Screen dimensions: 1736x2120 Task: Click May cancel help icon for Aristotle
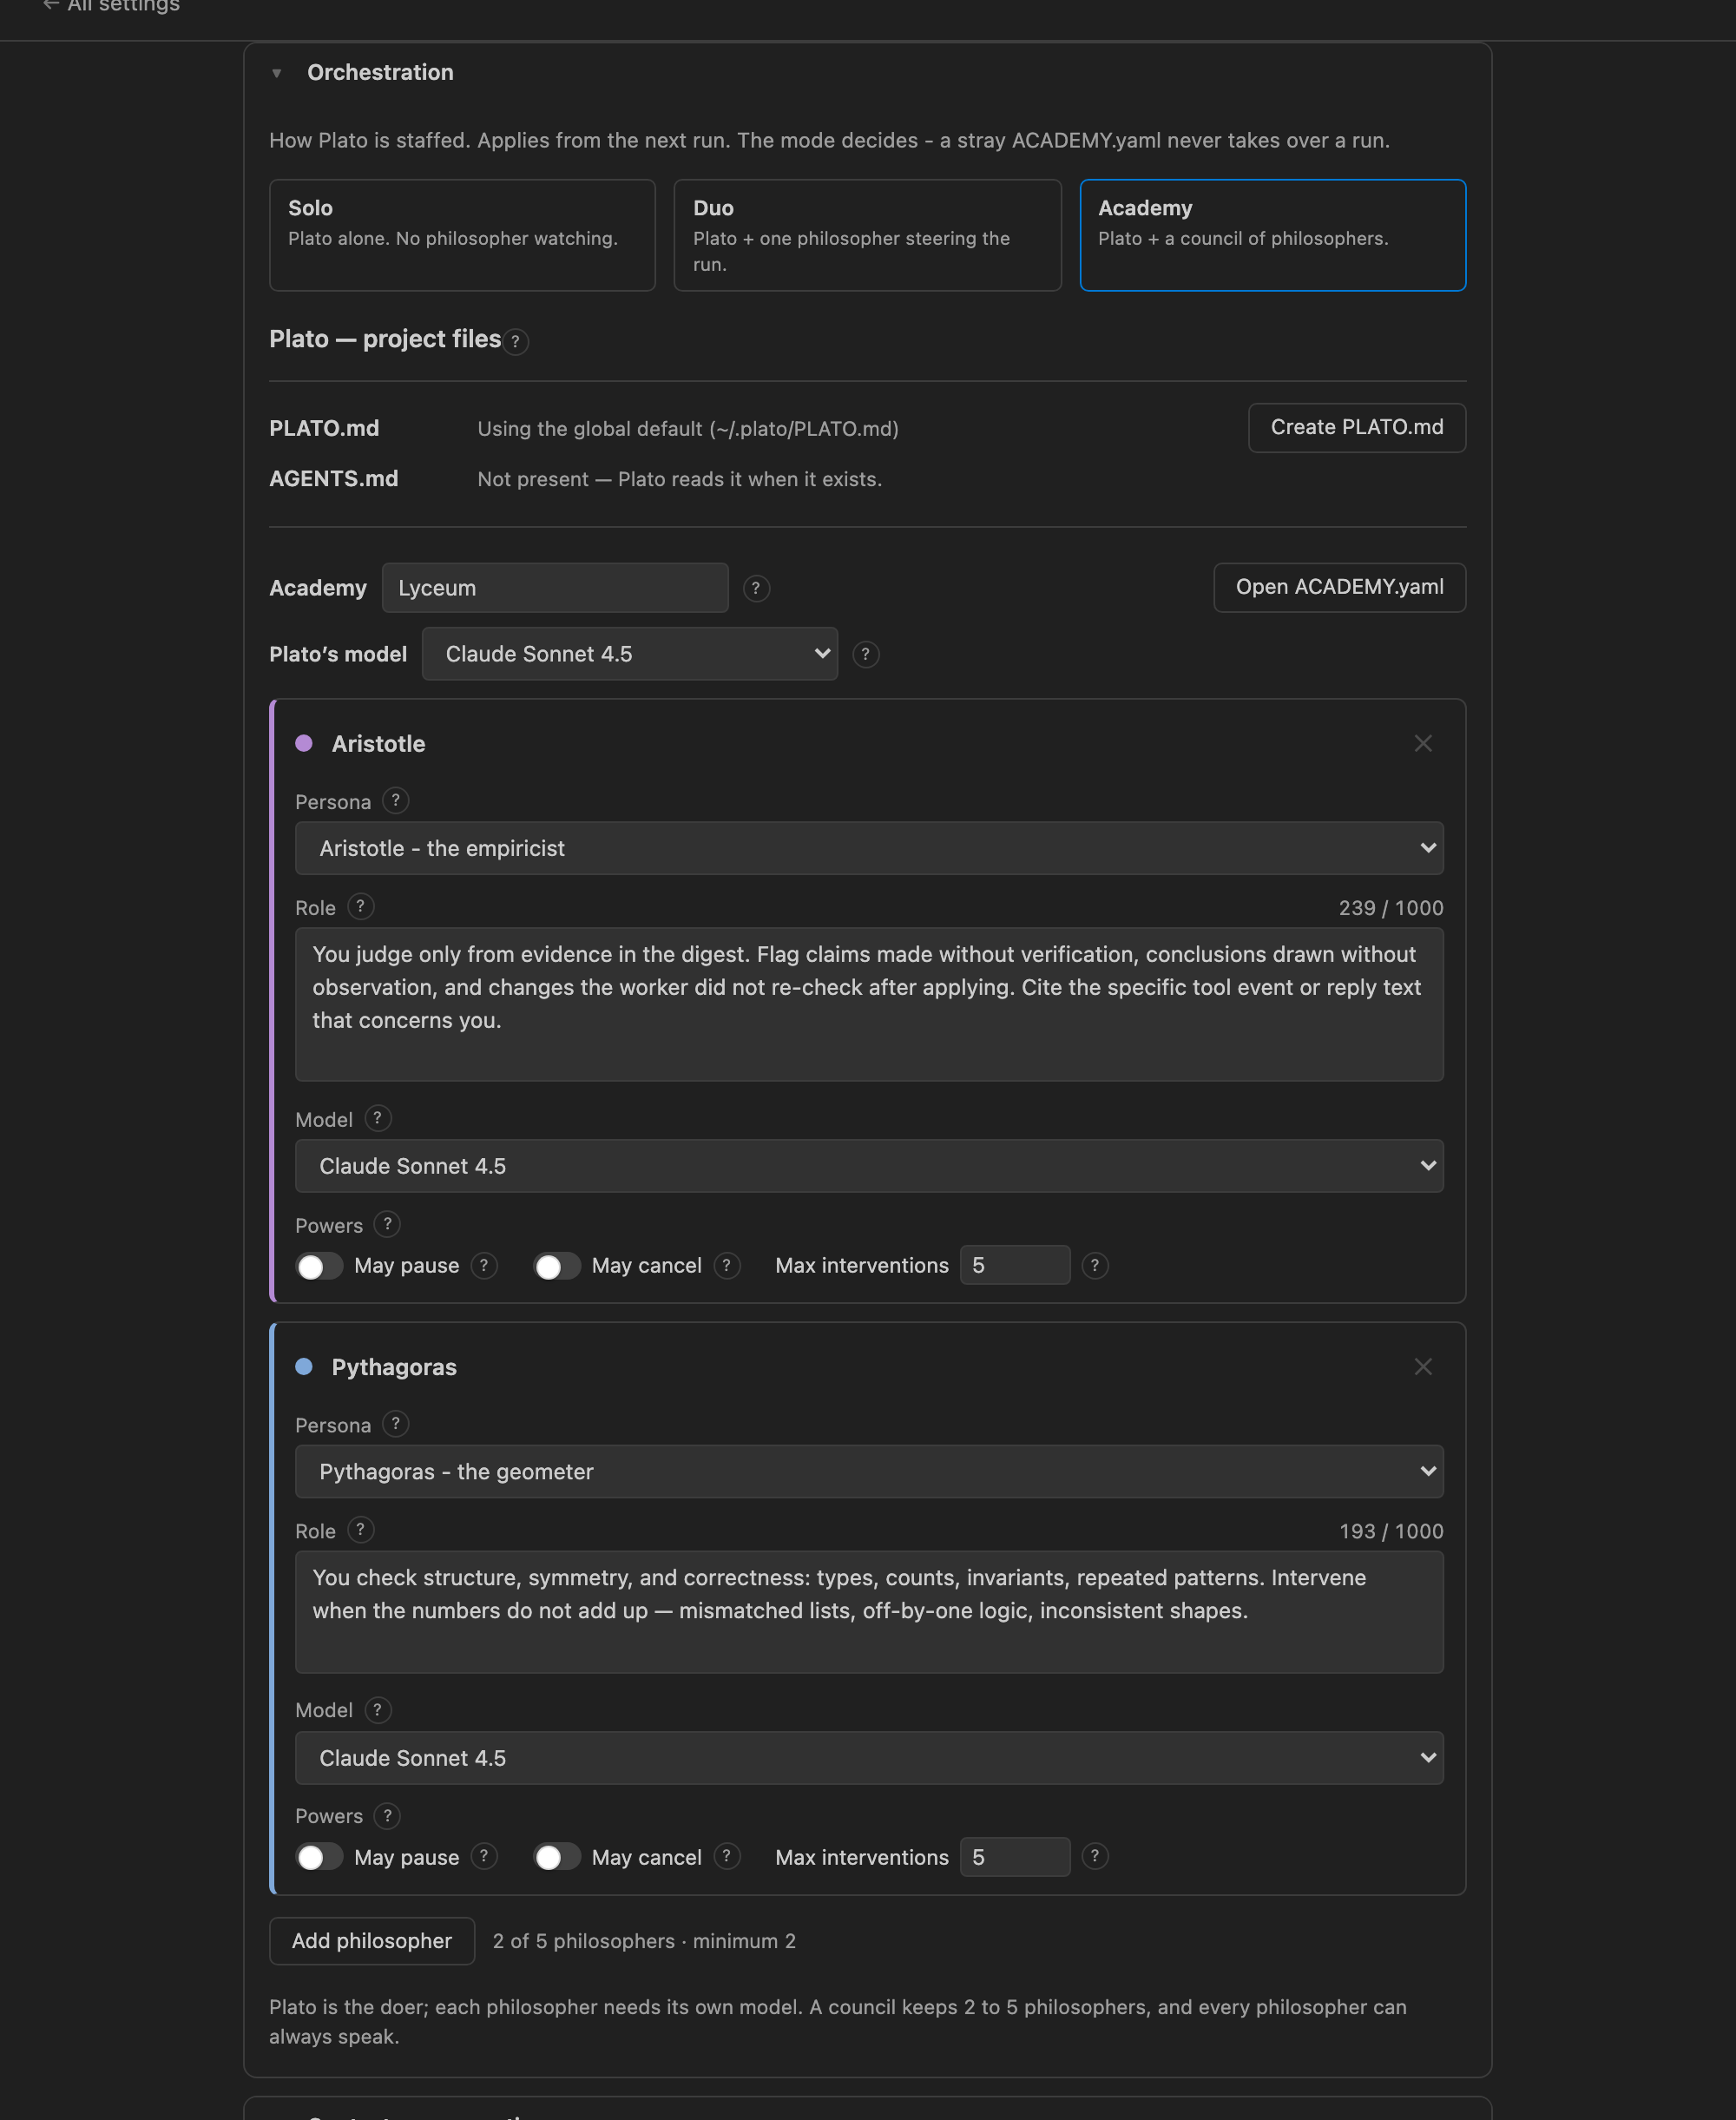727,1265
